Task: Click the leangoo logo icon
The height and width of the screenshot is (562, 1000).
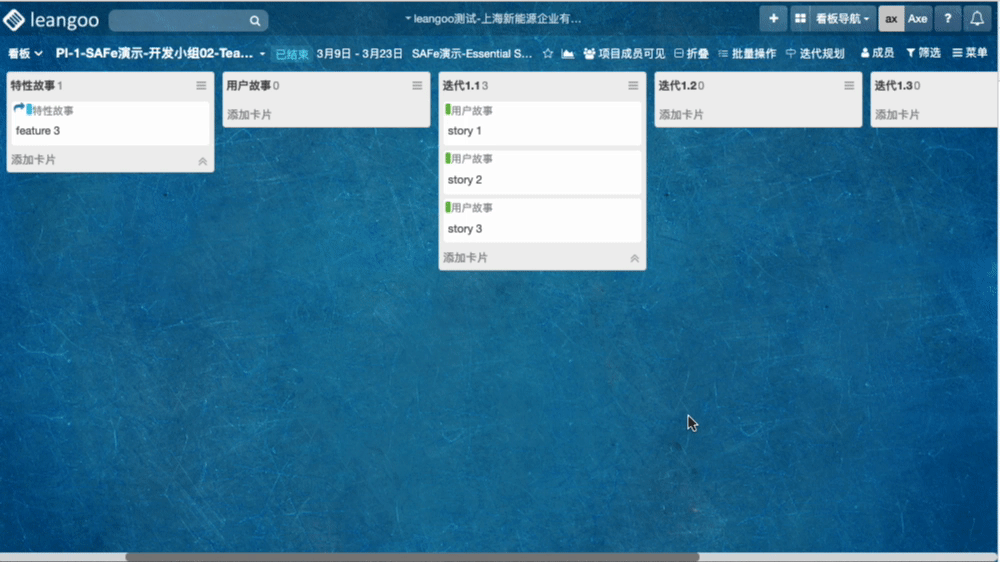Action: (14, 20)
